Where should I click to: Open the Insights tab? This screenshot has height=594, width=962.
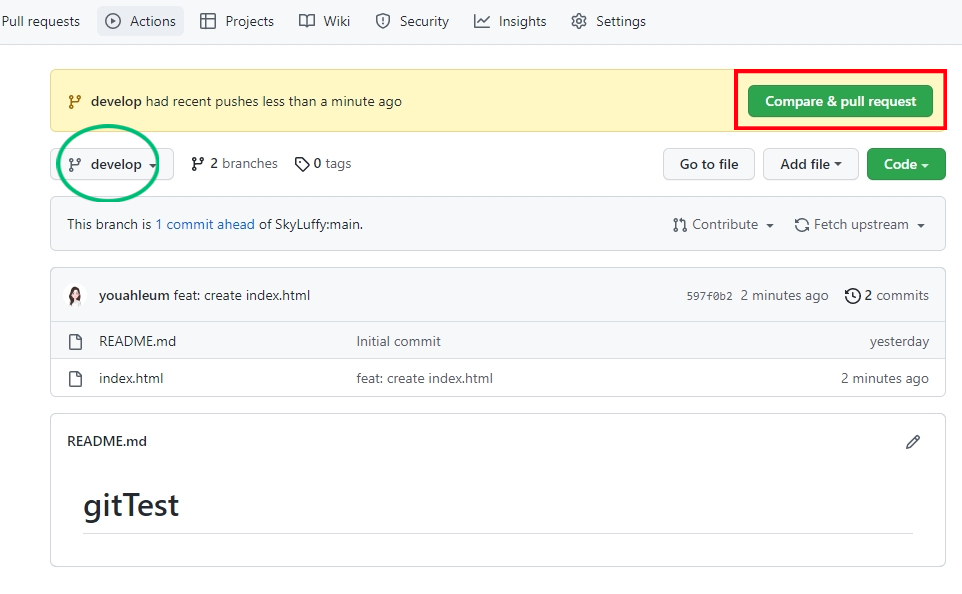click(510, 21)
